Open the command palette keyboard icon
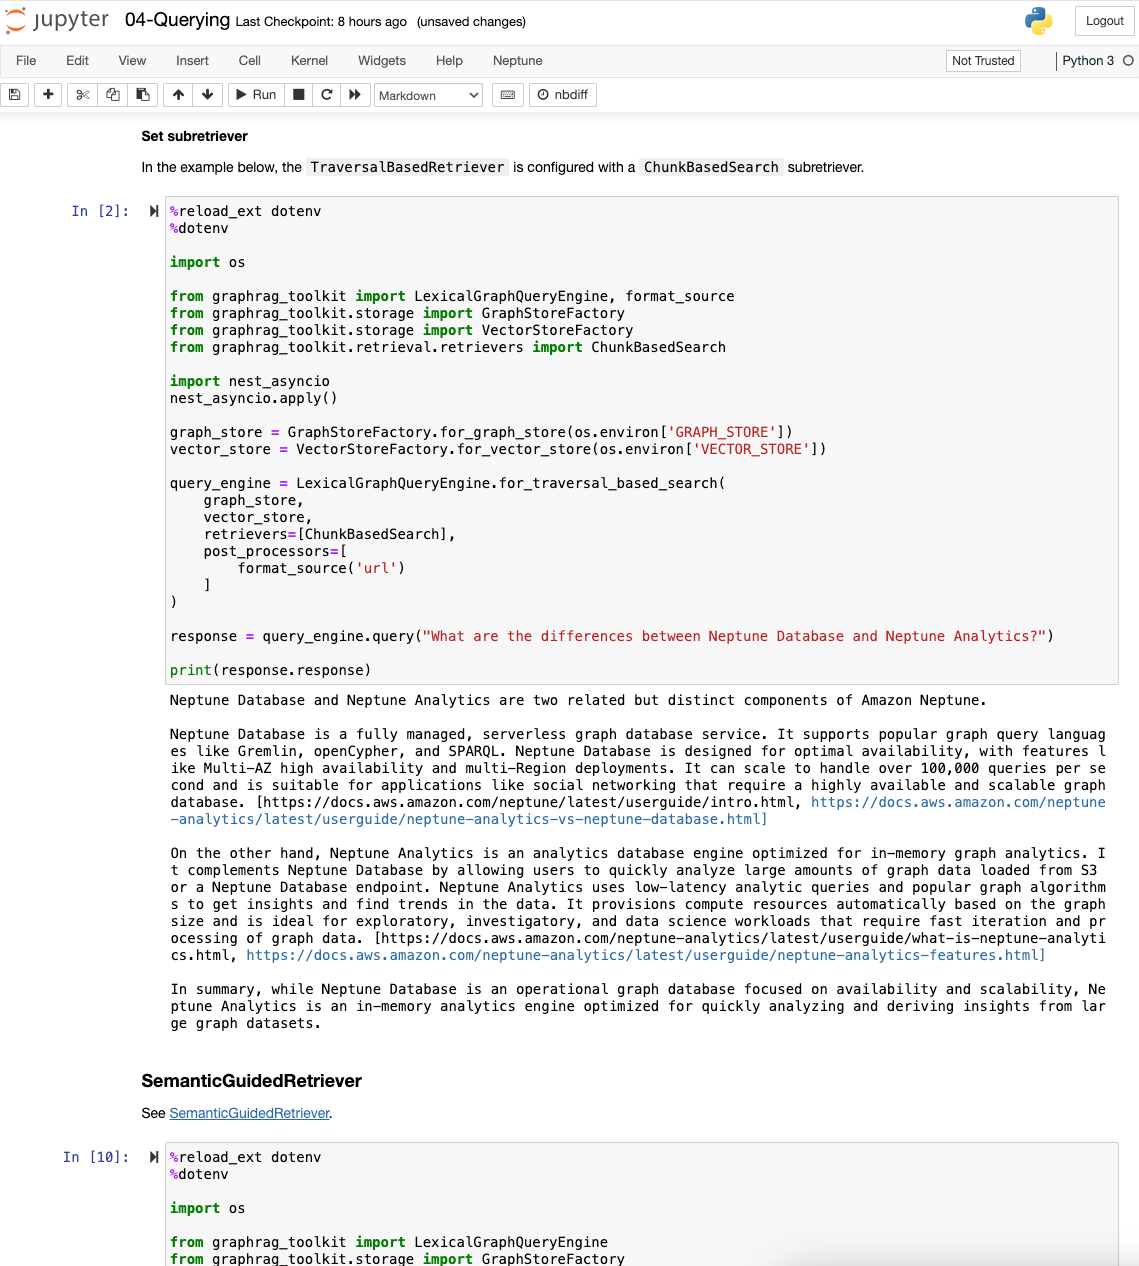This screenshot has width=1139, height=1266. point(508,95)
